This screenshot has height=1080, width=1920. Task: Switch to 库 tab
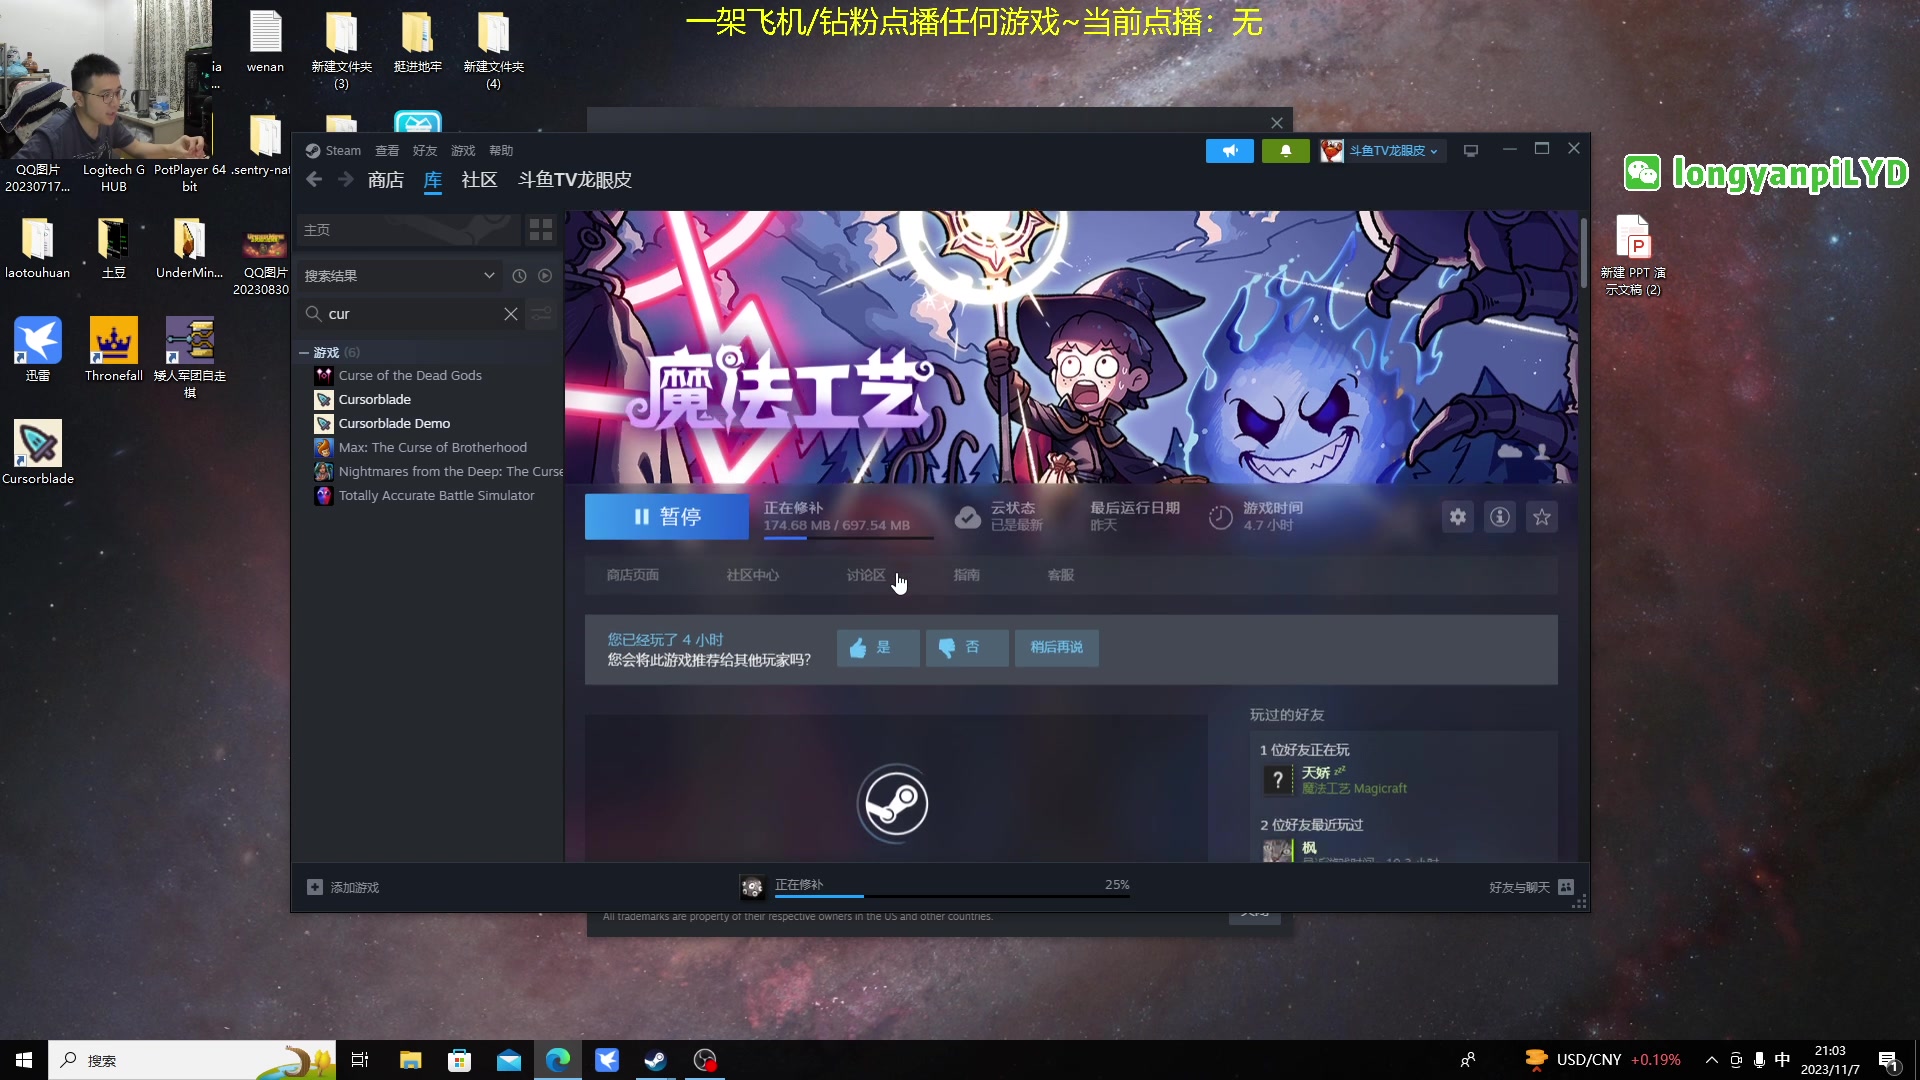click(433, 180)
